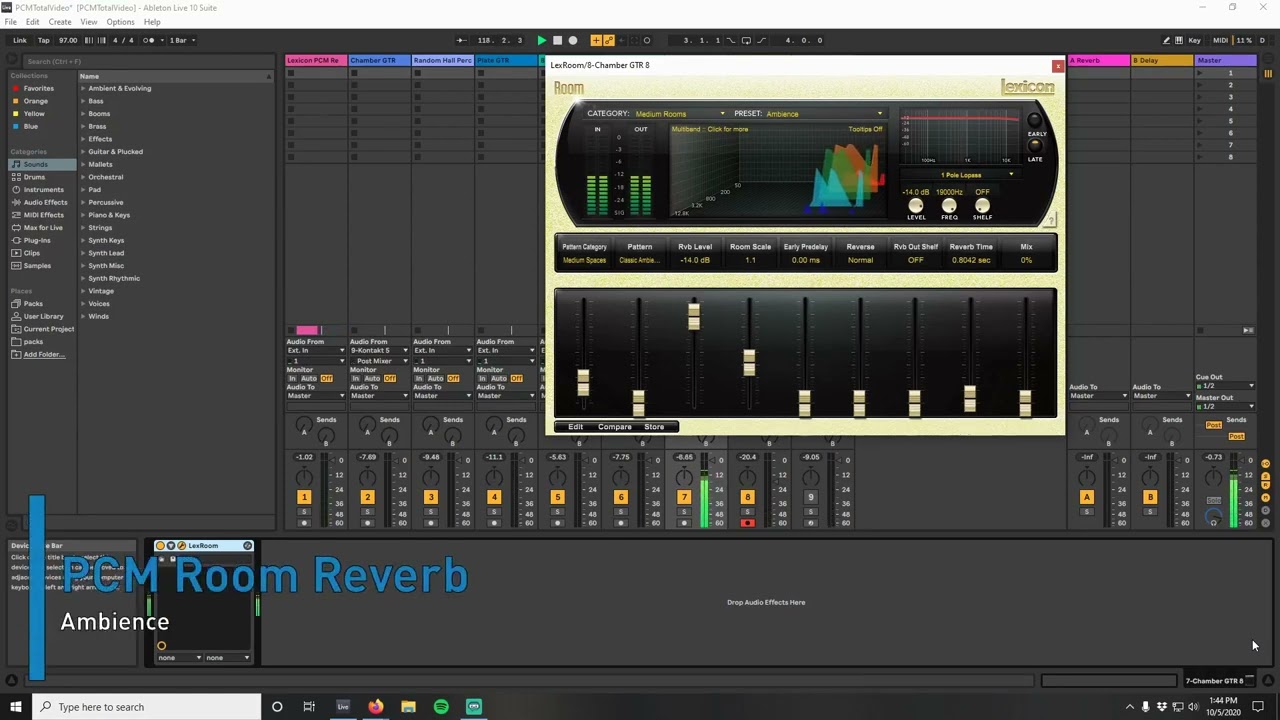This screenshot has height=720, width=1280.
Task: Toggle the Loop switch
Action: [746, 40]
